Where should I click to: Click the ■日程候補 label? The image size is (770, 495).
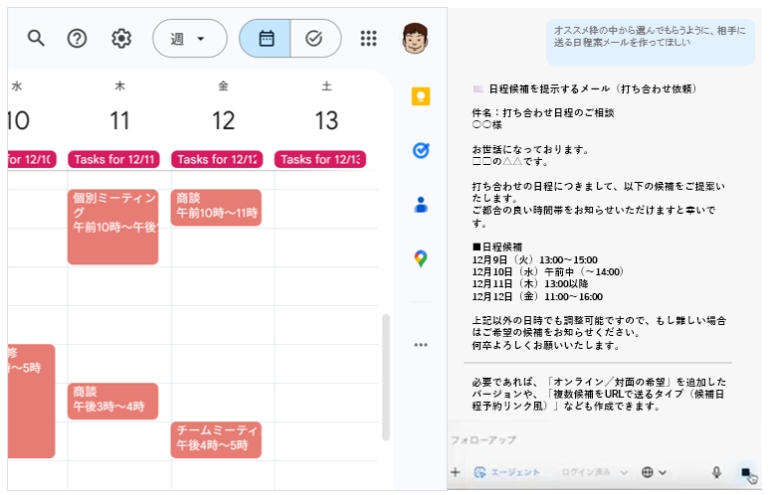(497, 247)
